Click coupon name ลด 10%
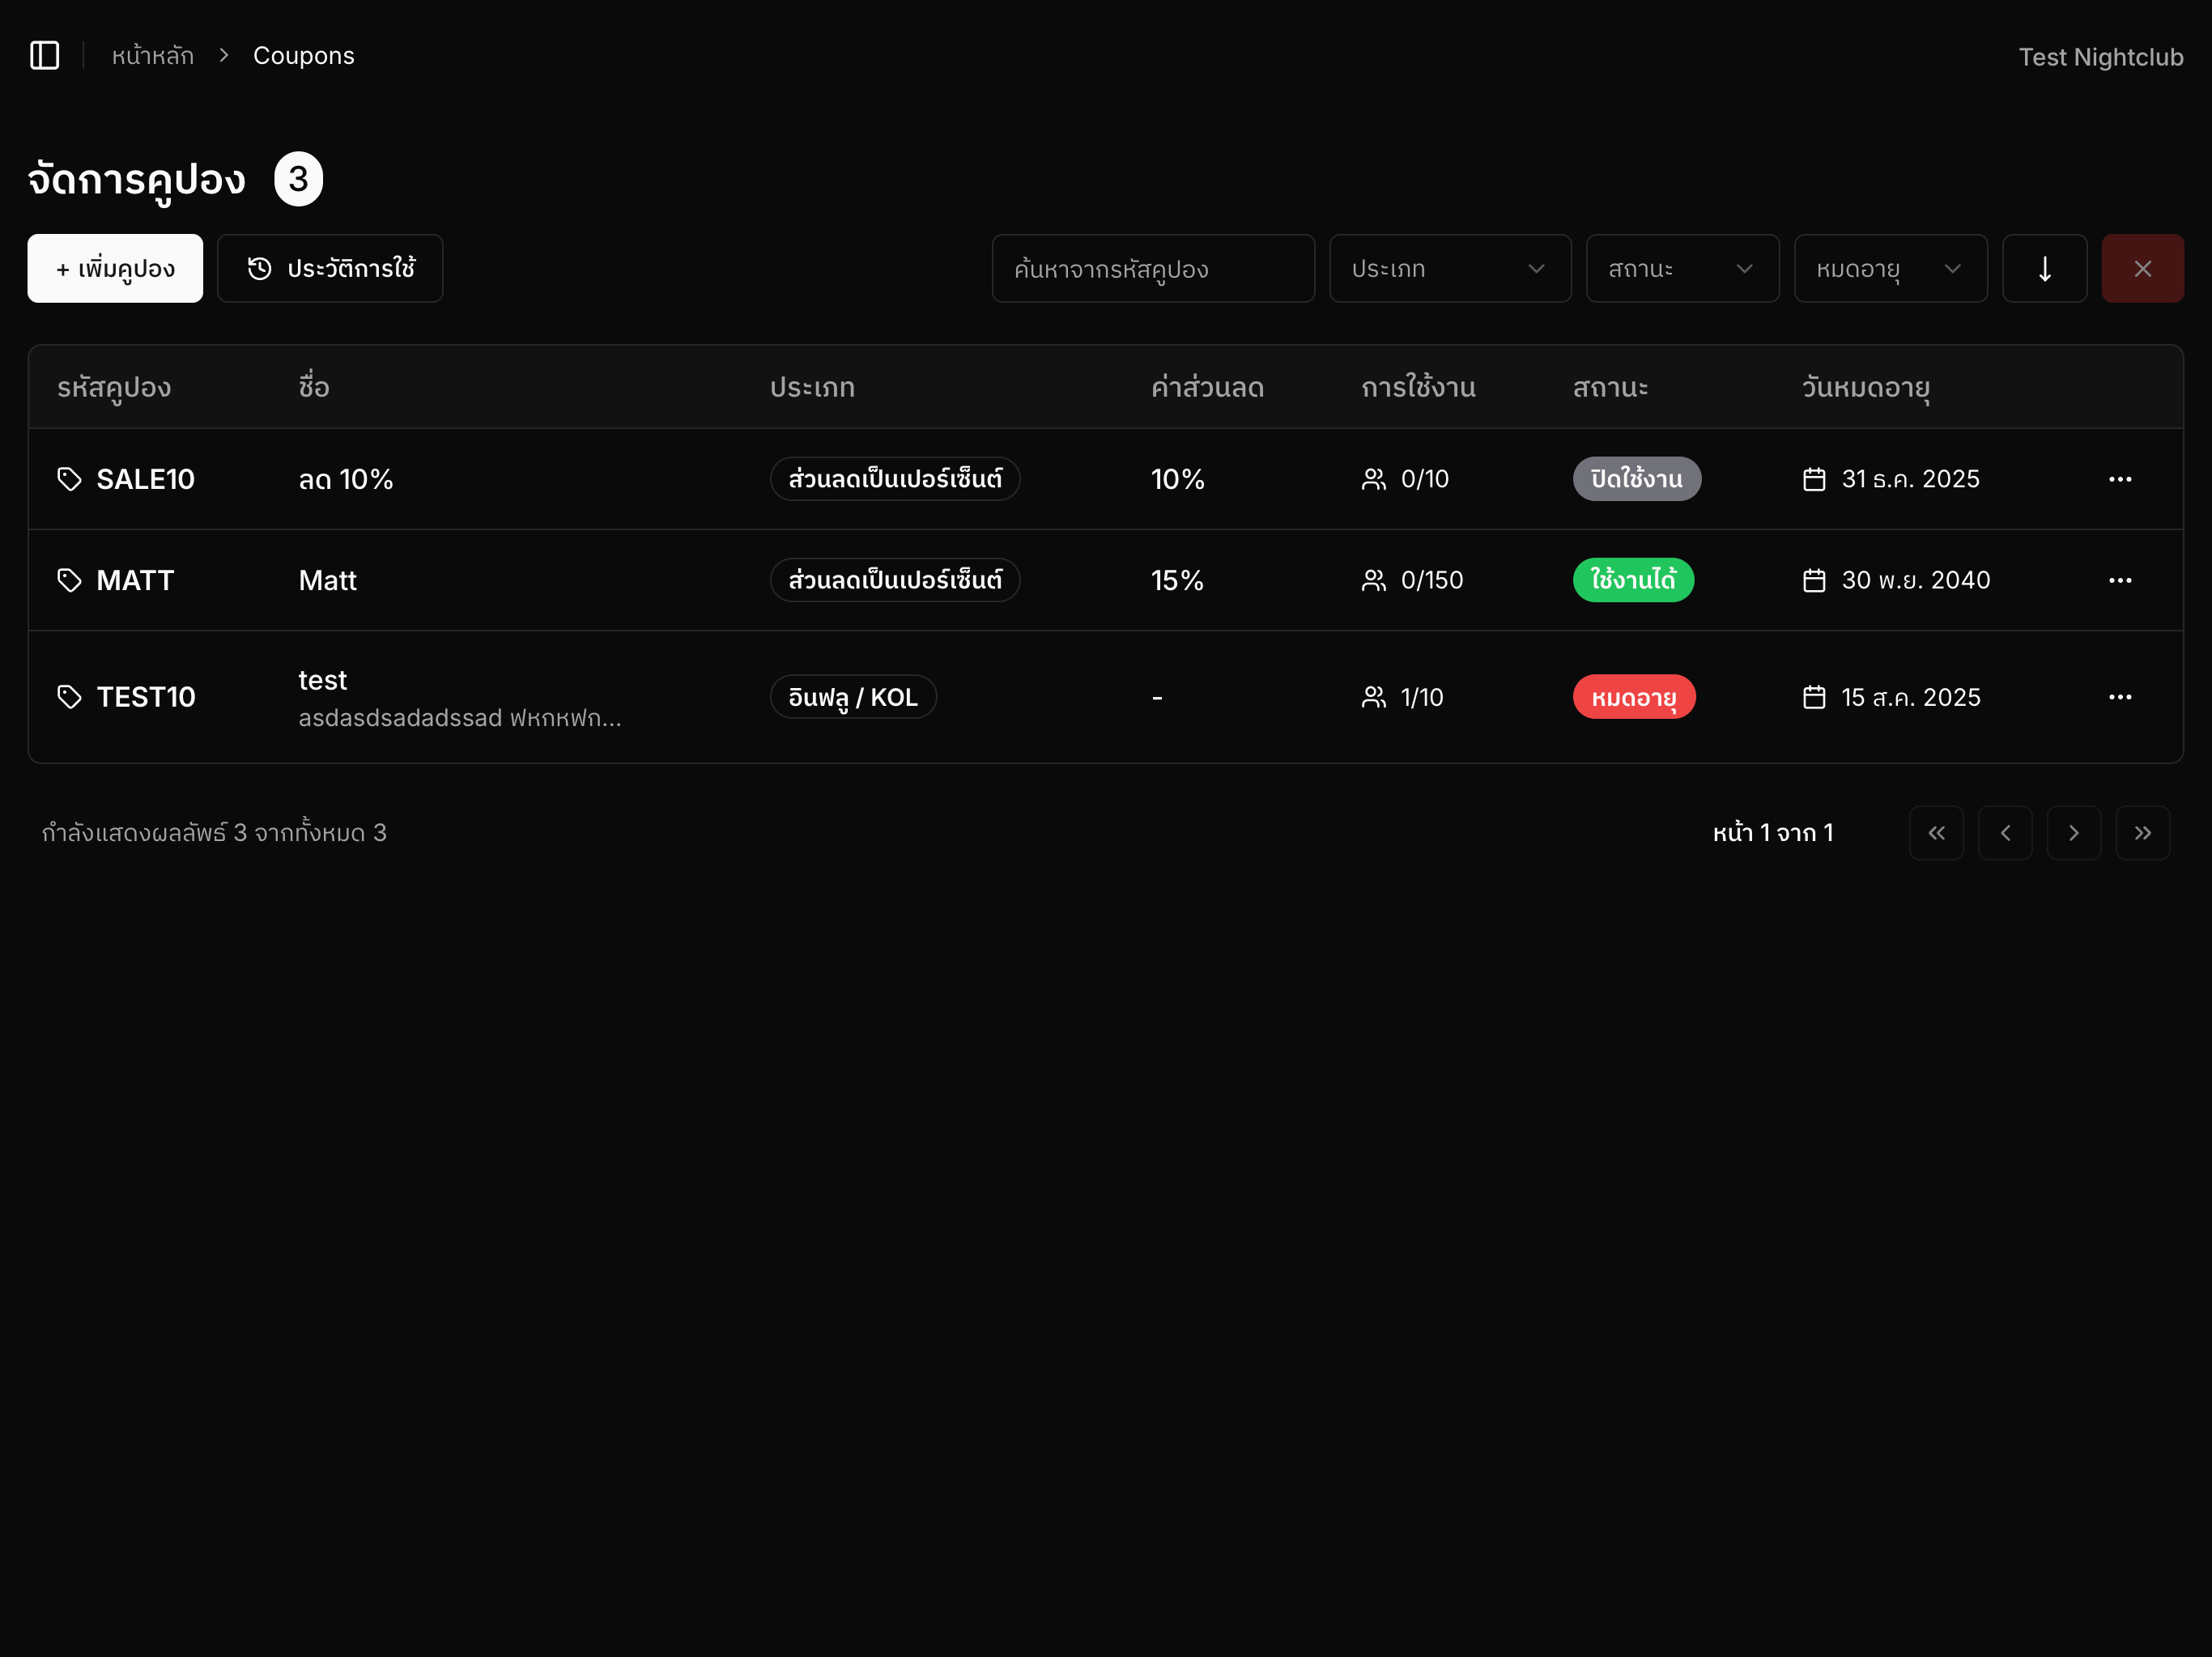The height and width of the screenshot is (1657, 2212). 346,479
